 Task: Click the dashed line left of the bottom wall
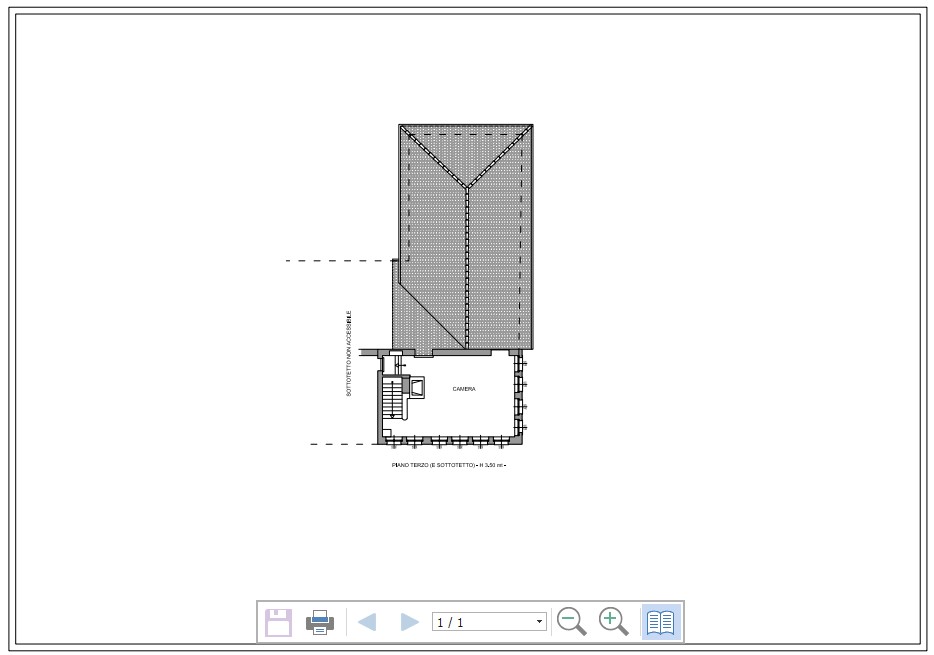pos(340,444)
